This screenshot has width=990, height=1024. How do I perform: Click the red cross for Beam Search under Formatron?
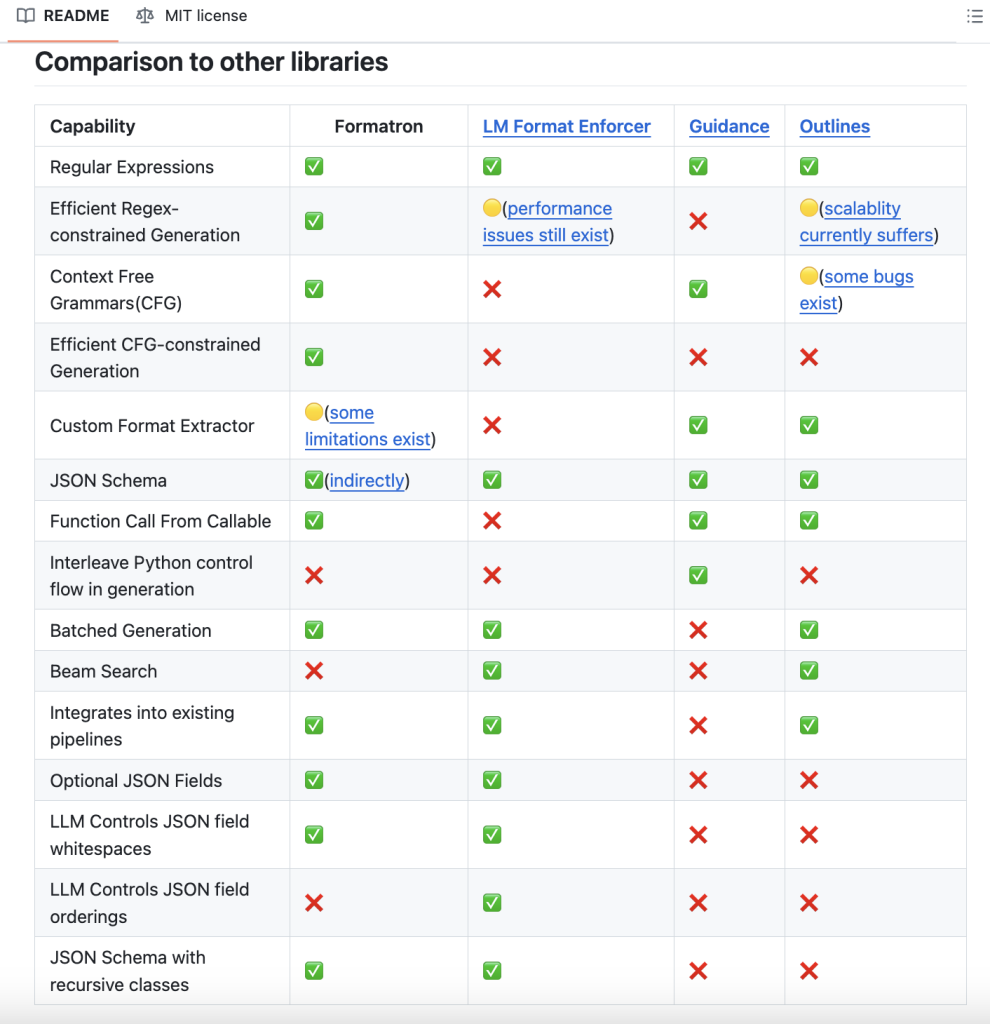click(313, 671)
